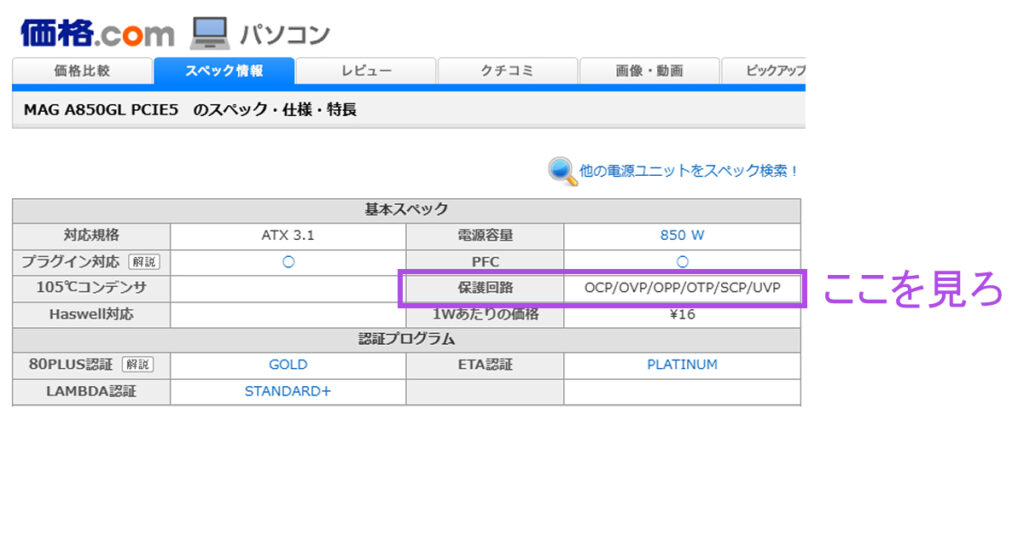Click the パソコン category text
The width and height of the screenshot is (1024, 538).
click(285, 35)
